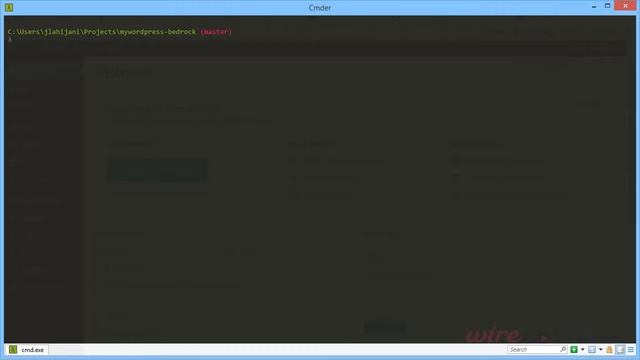Create new console with green plus icon

click(574, 349)
